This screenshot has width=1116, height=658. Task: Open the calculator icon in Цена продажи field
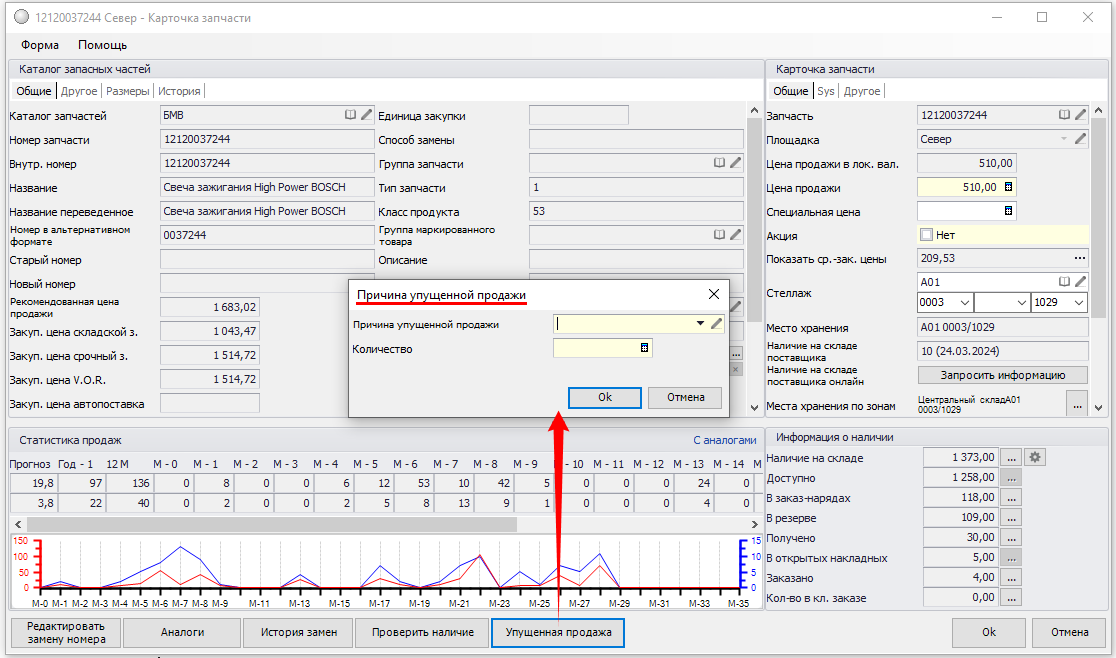tap(1008, 187)
